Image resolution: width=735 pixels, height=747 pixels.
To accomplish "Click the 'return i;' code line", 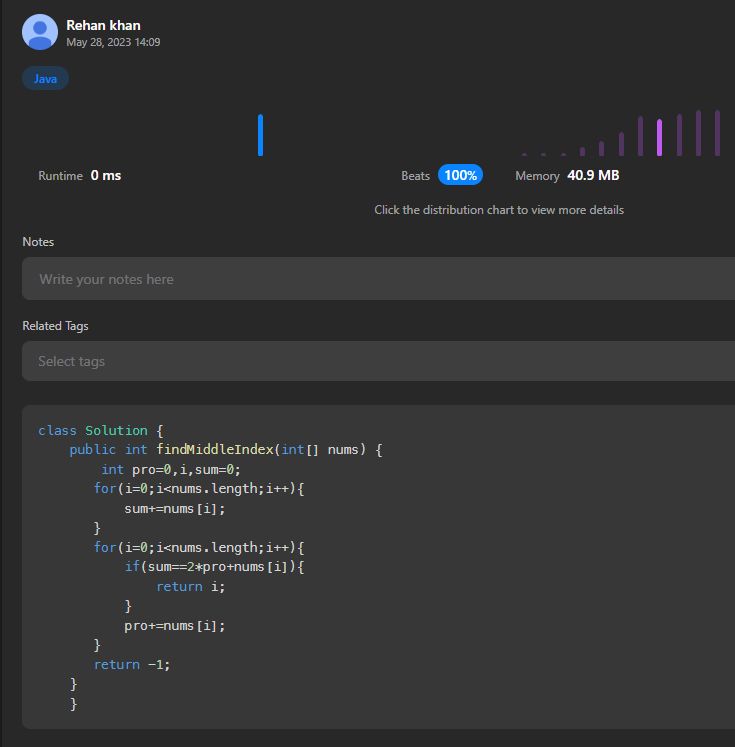I will coord(191,586).
